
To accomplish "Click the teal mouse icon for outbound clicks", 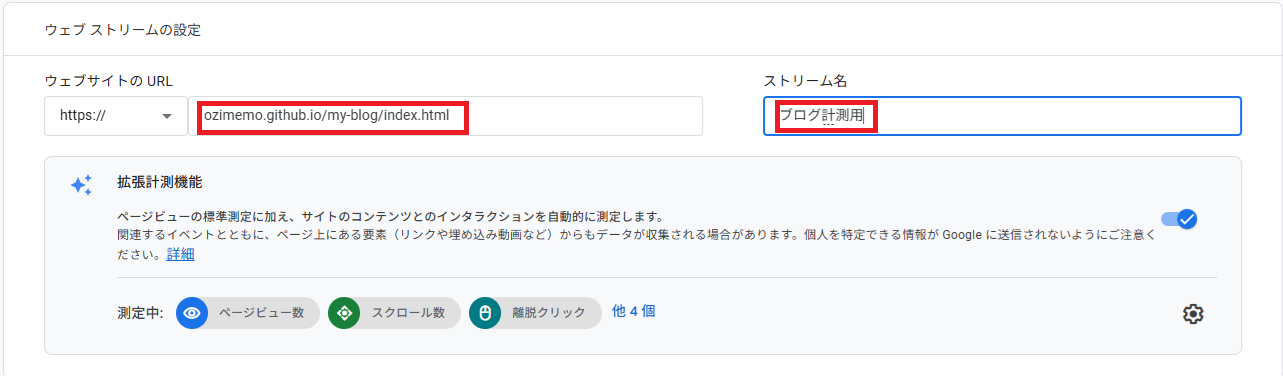I will tap(485, 313).
